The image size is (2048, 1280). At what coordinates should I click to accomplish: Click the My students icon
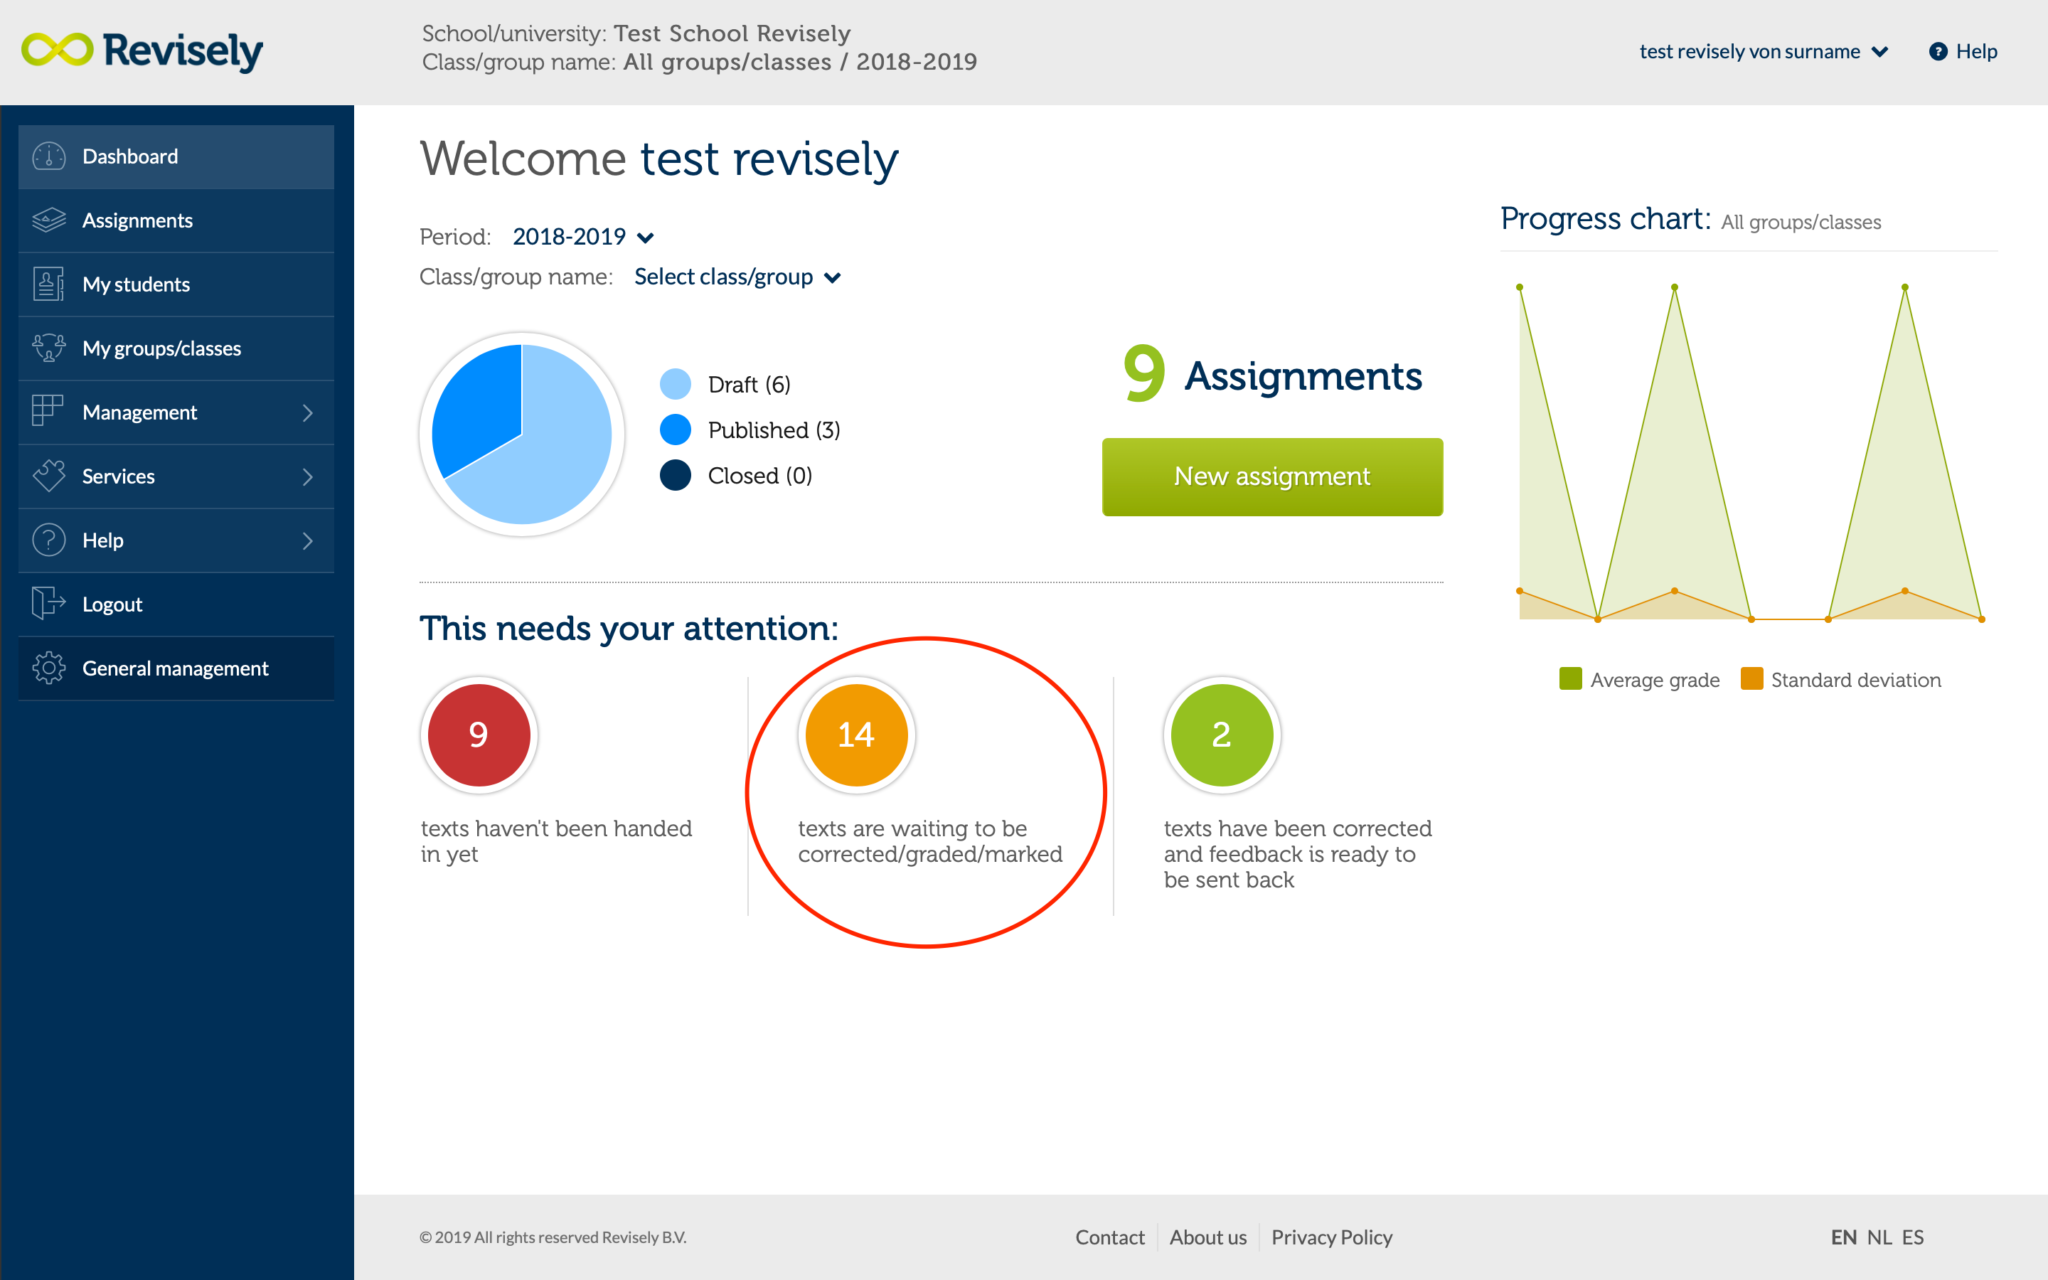tap(48, 284)
